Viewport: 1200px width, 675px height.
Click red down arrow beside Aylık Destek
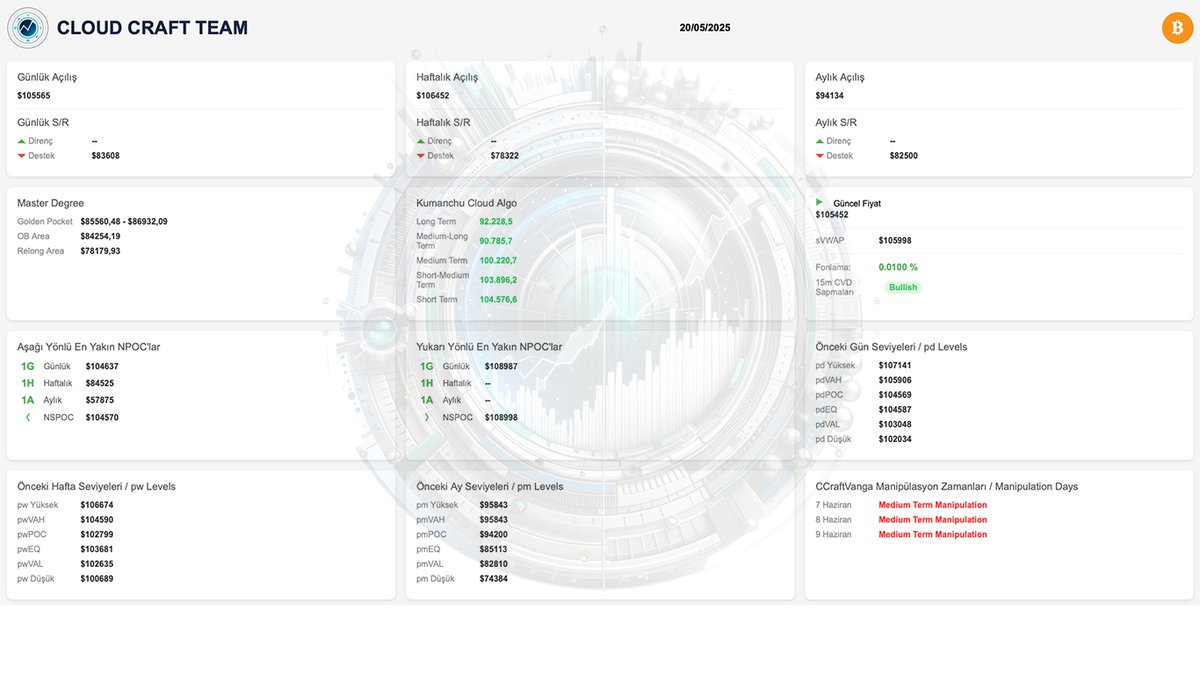pyautogui.click(x=820, y=156)
